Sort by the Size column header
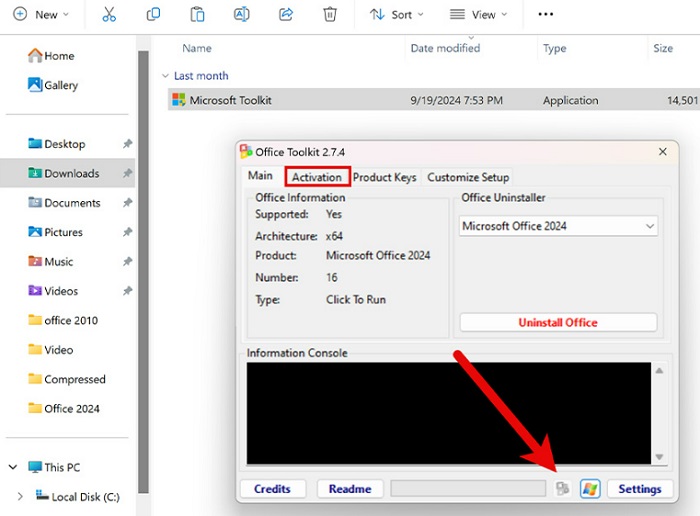The image size is (700, 516). click(663, 48)
